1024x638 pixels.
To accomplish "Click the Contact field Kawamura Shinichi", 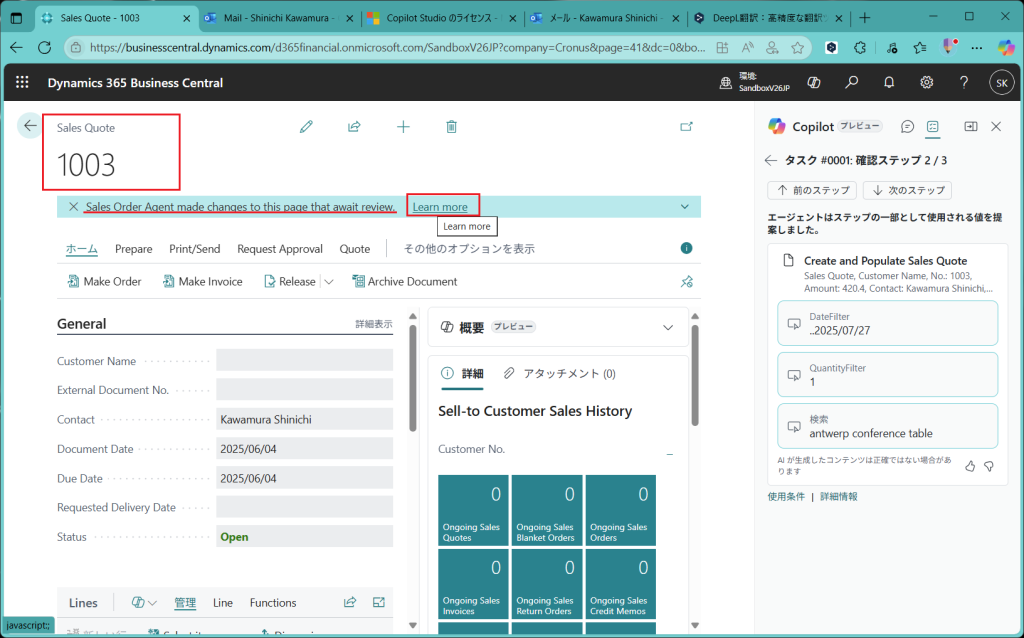I will click(304, 419).
